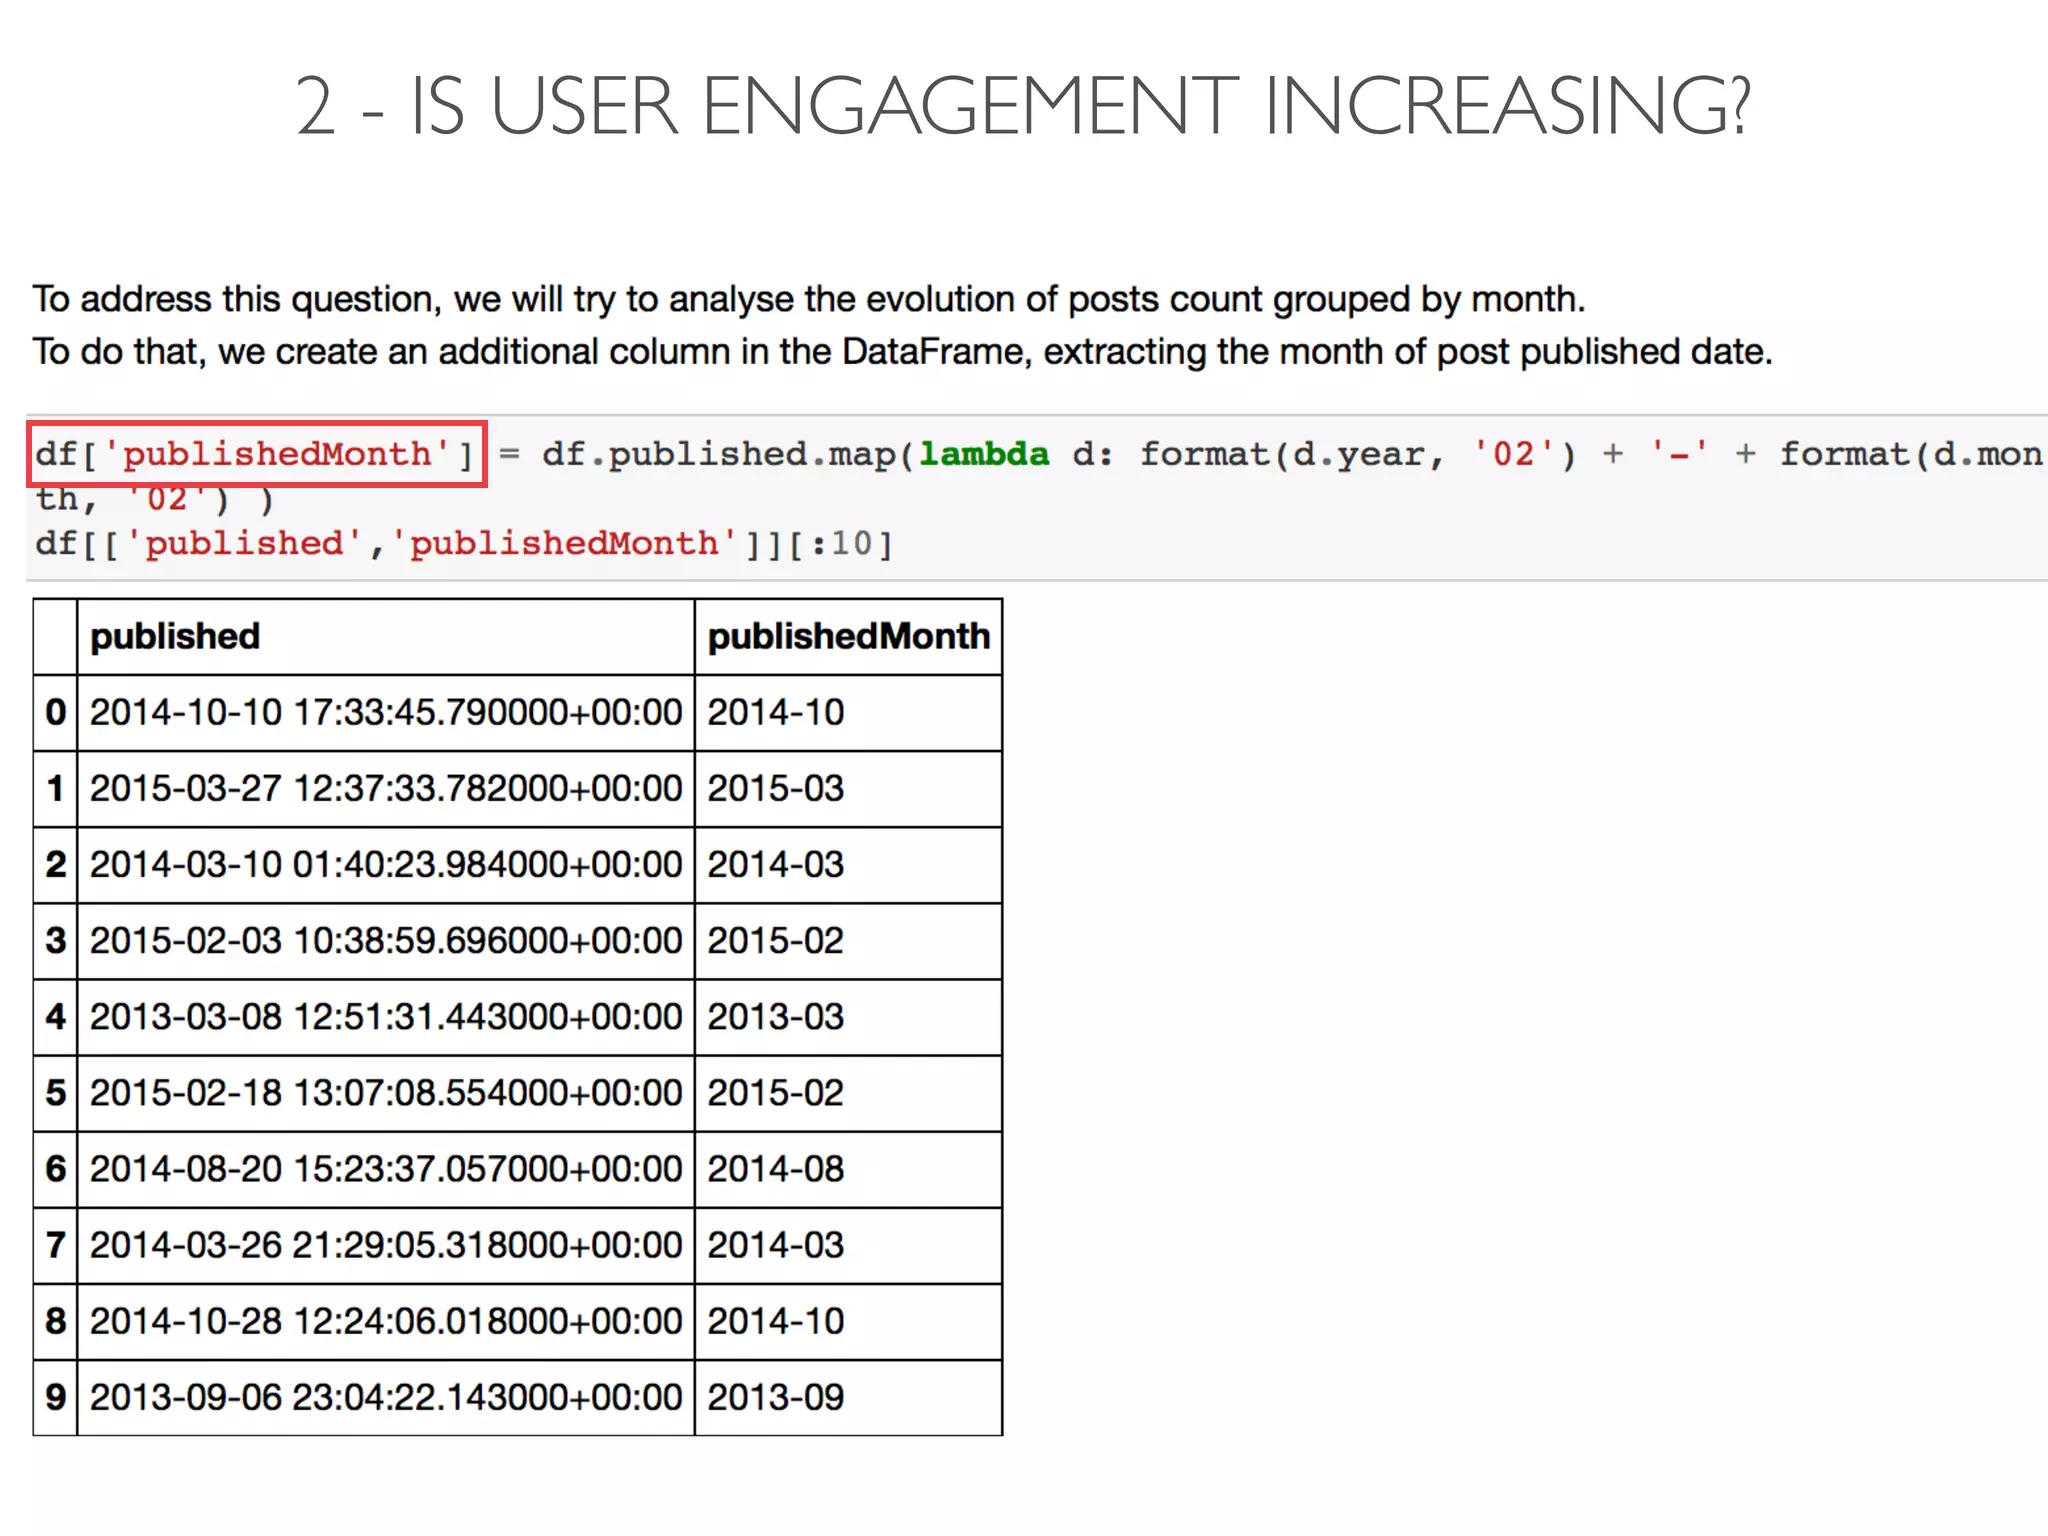
Task: Click the 2014-08-20 published timestamp
Action: [385, 1169]
